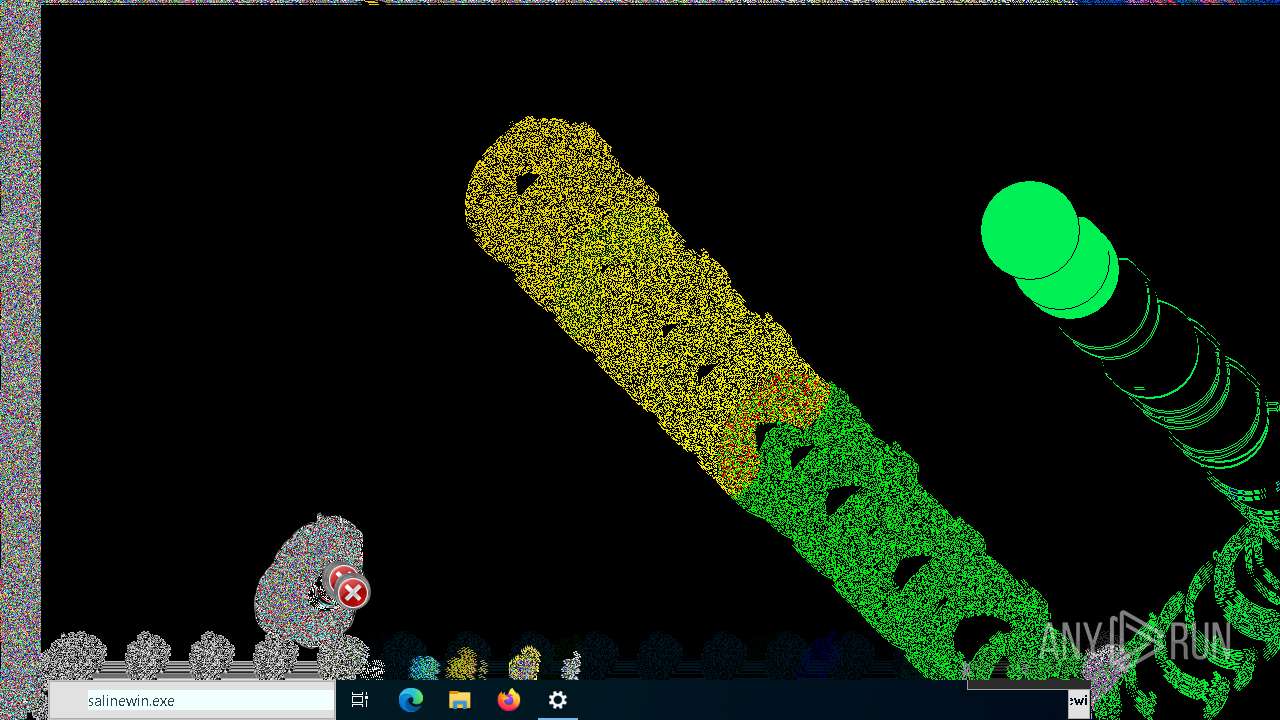The image size is (1280, 720).
Task: Launch Firefox from the taskbar
Action: point(508,700)
